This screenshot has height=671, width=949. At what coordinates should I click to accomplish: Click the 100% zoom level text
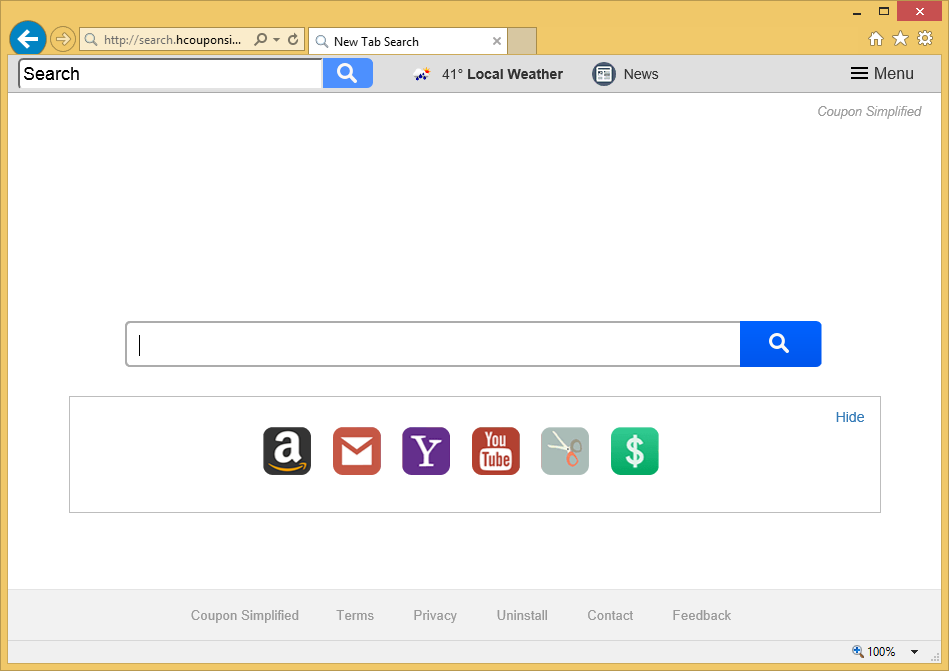click(x=881, y=652)
